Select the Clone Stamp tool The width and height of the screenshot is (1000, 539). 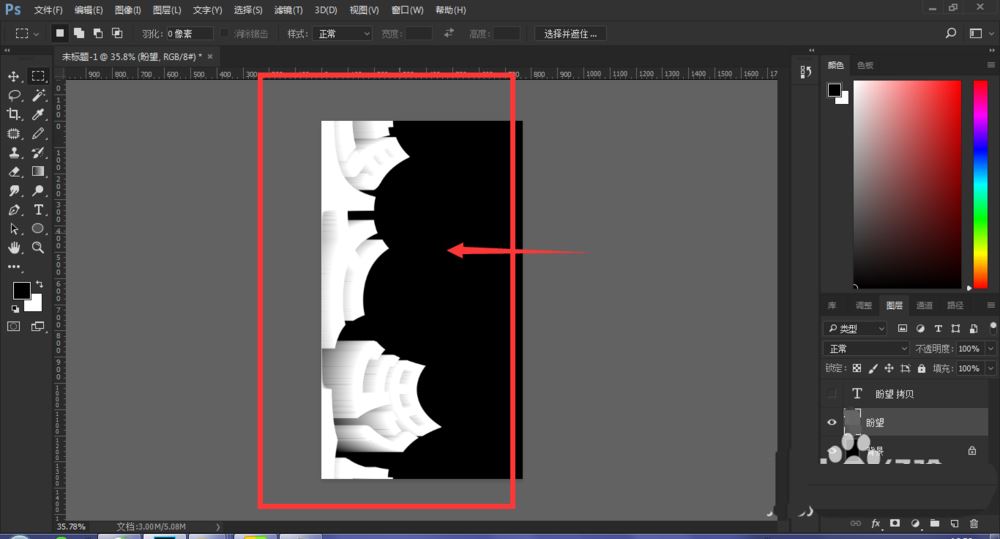point(13,152)
